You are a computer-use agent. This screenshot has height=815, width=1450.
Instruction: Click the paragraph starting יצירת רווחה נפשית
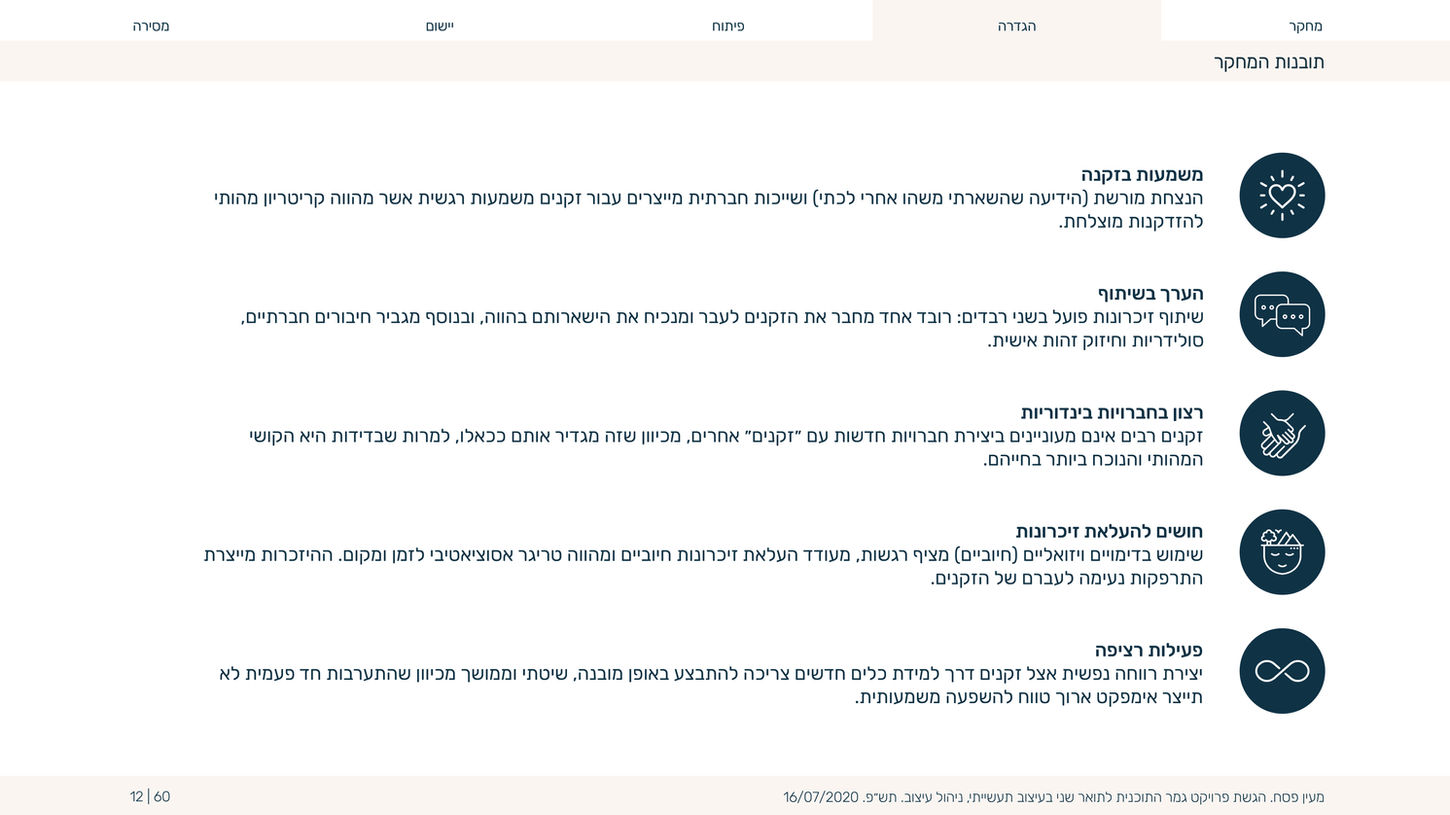(x=711, y=686)
